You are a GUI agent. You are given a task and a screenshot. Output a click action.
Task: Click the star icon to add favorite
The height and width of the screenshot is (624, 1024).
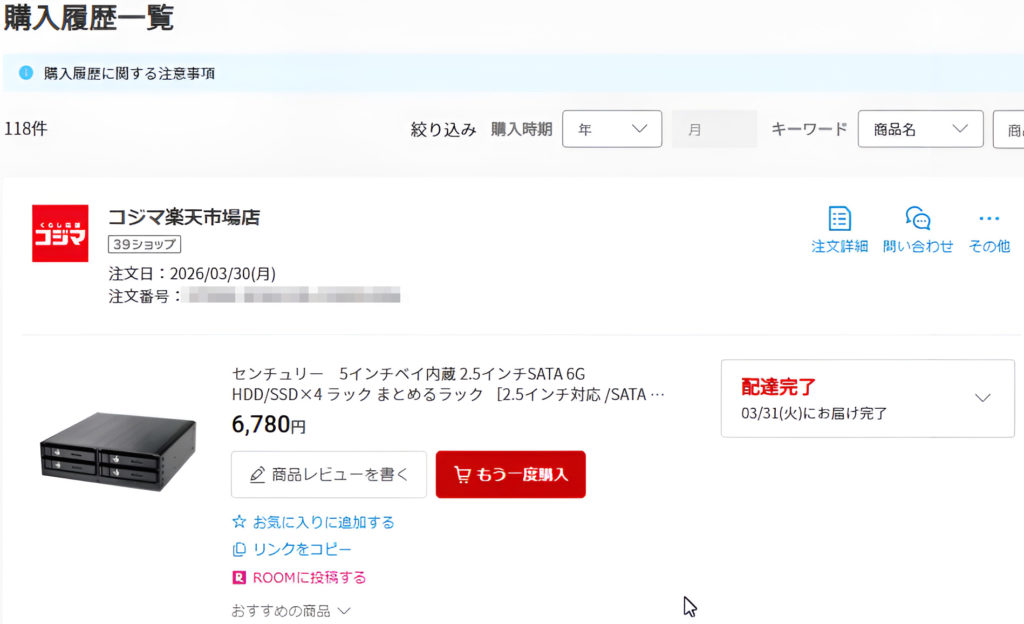tap(239, 522)
